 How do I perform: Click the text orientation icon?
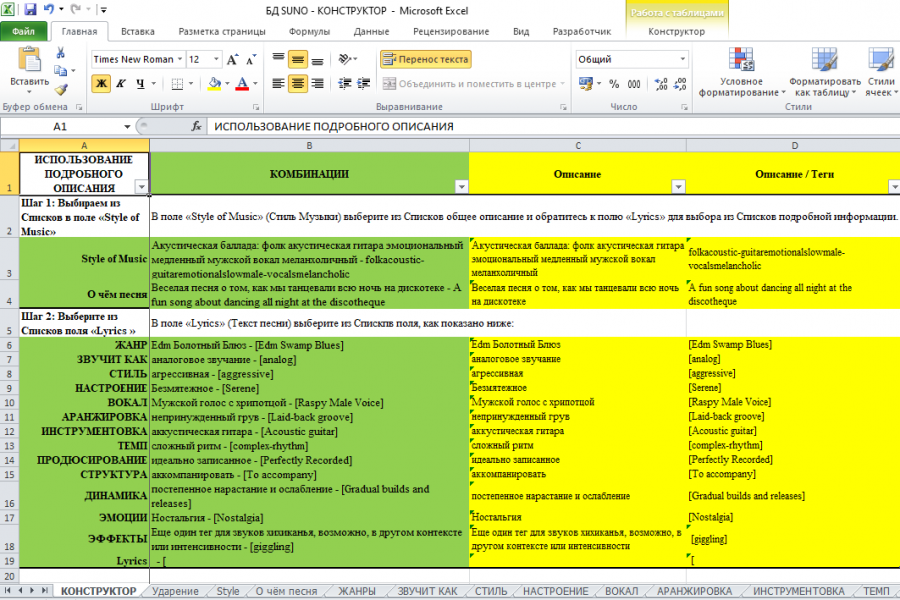[347, 60]
